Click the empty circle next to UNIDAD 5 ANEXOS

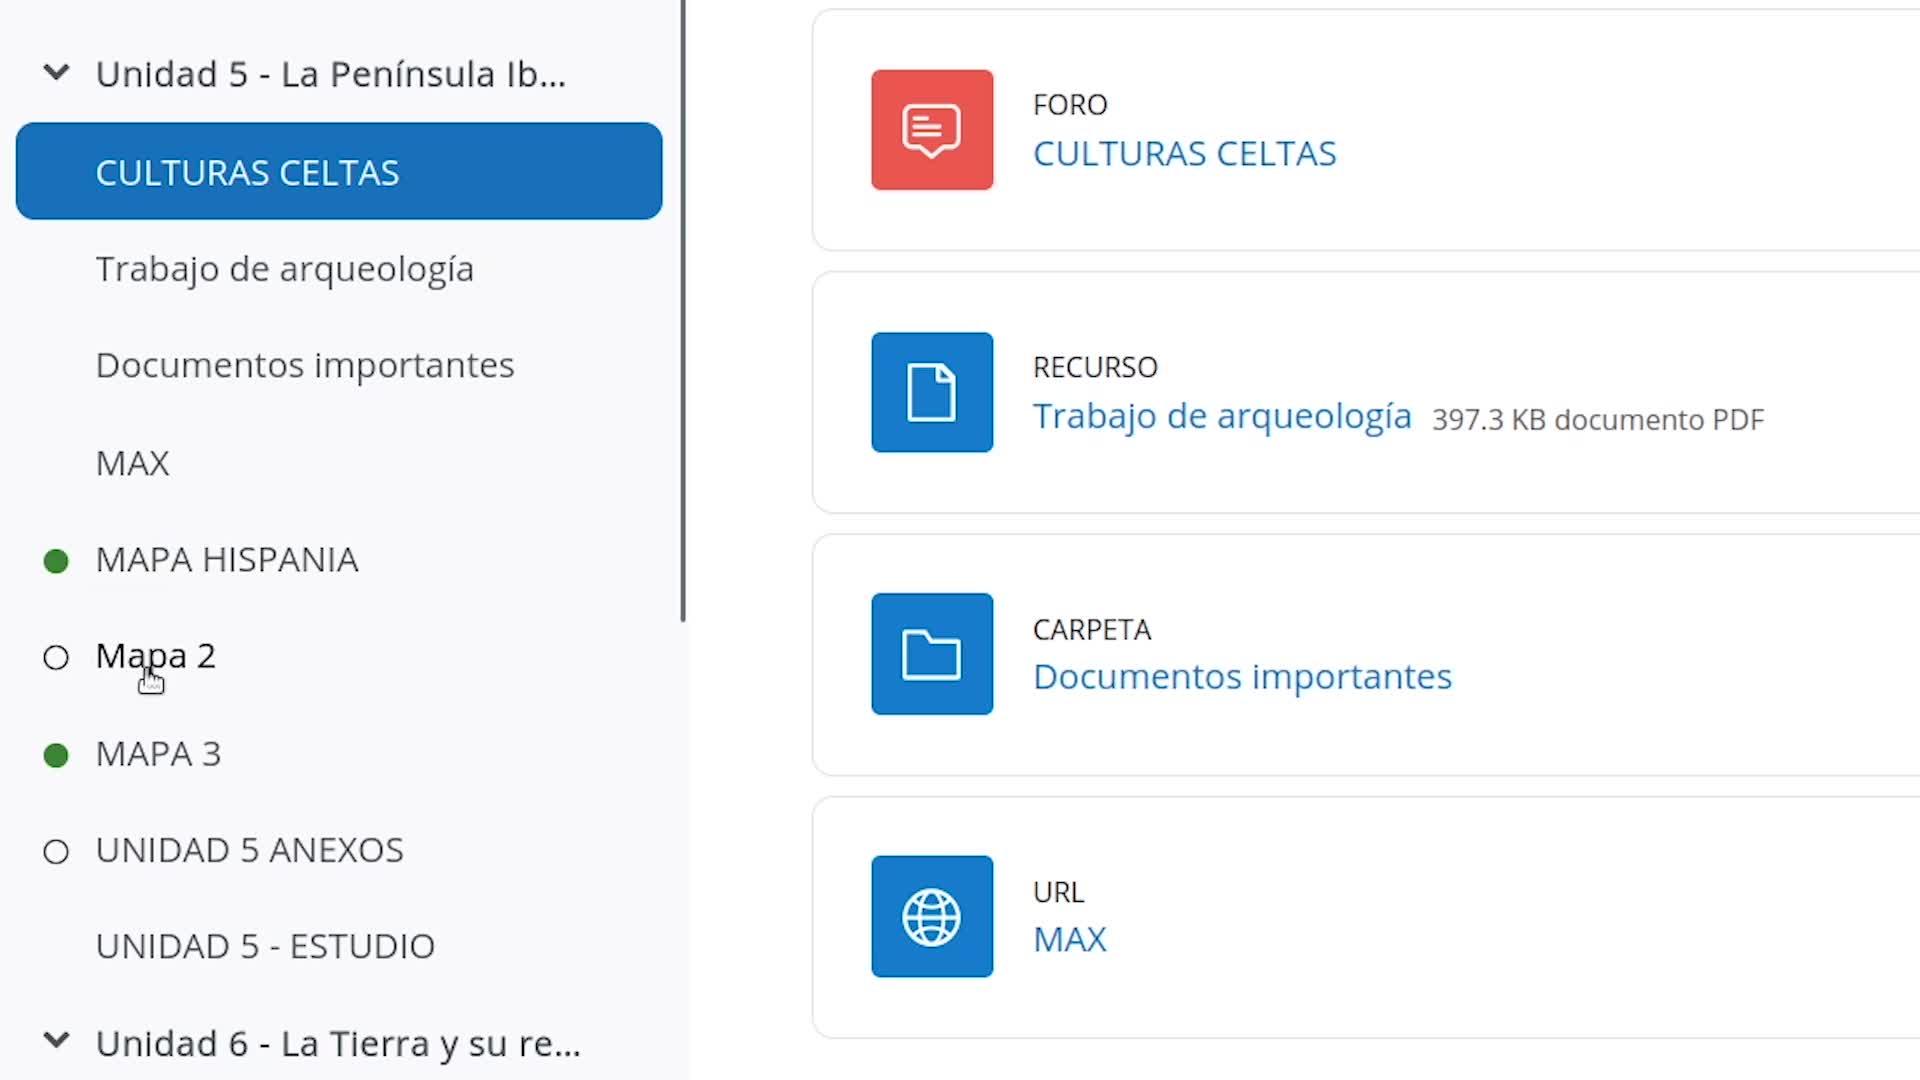tap(56, 851)
